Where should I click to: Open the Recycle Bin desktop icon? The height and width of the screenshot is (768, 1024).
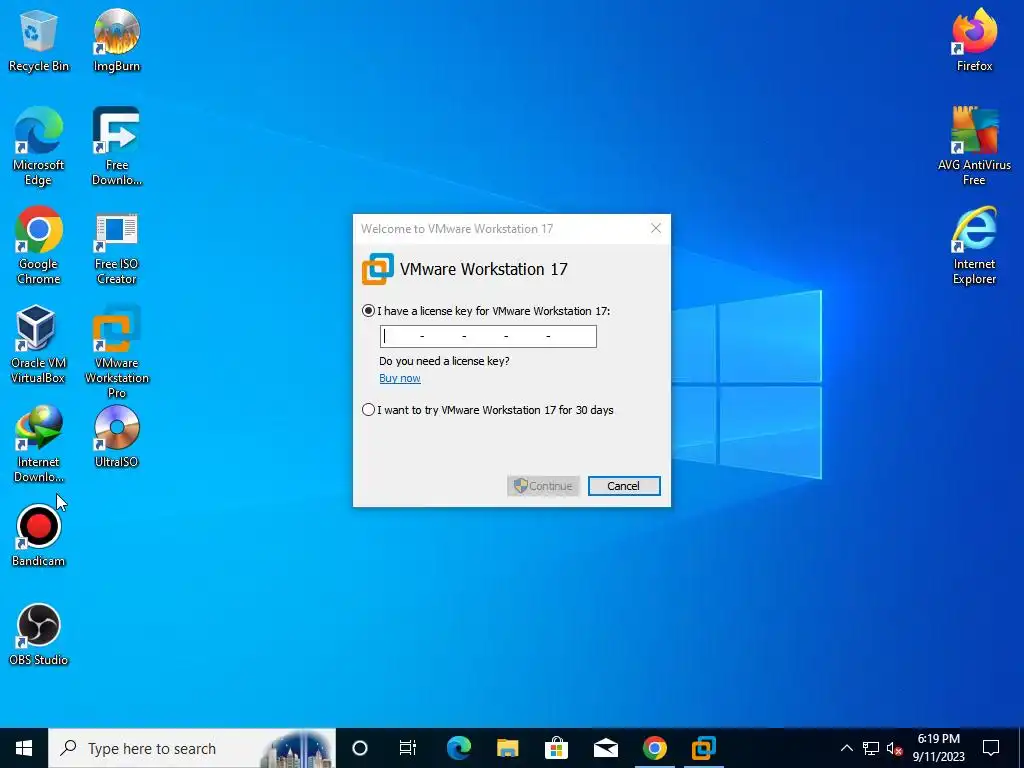pos(38,40)
